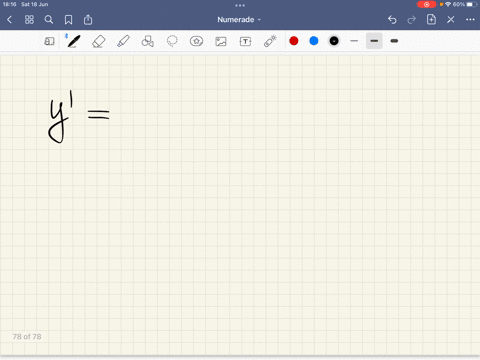Select the Image insert tool
This screenshot has width=480, height=360.
tap(221, 41)
